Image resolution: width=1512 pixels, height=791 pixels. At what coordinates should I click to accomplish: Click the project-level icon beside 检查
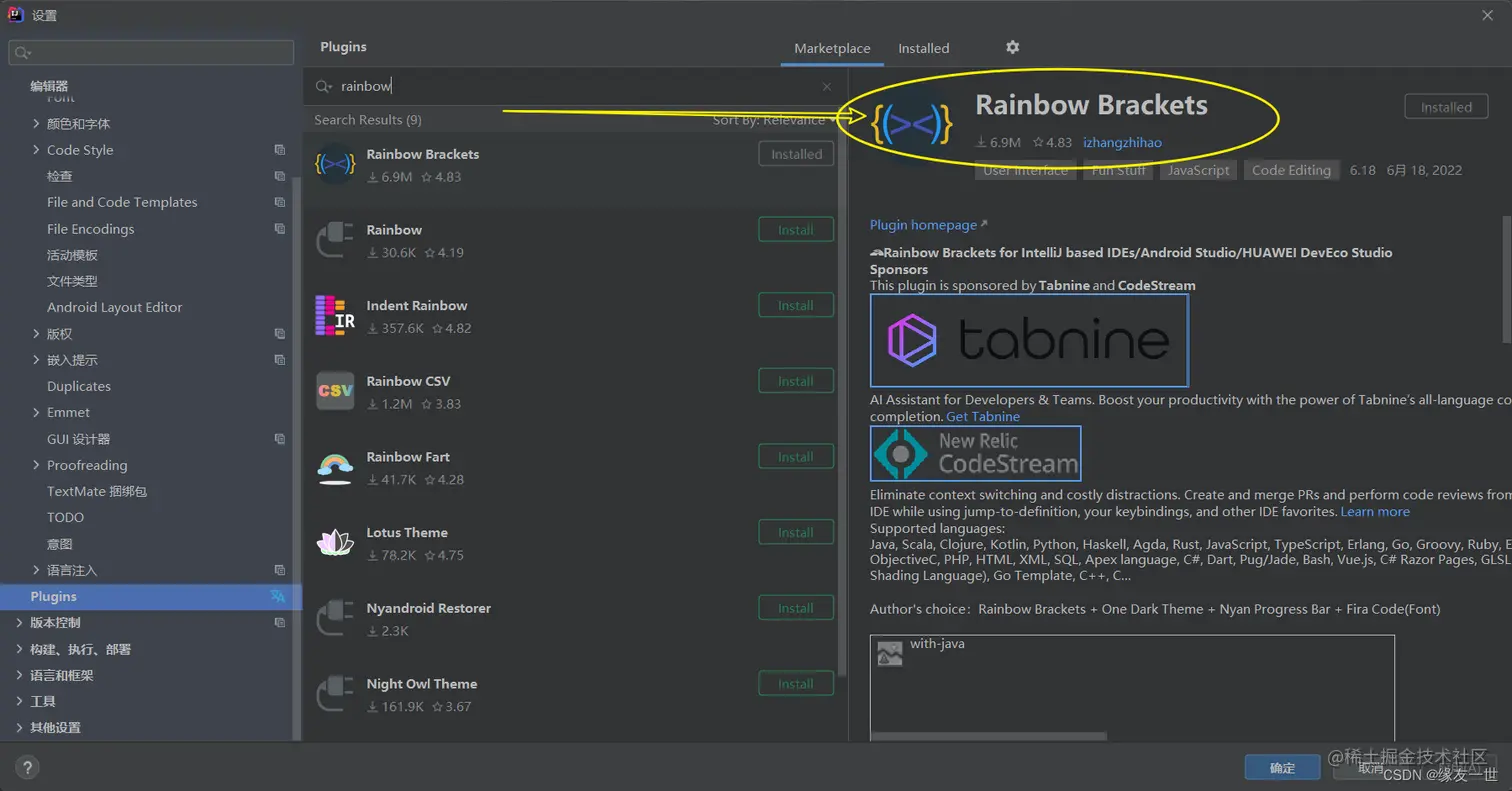(x=280, y=176)
